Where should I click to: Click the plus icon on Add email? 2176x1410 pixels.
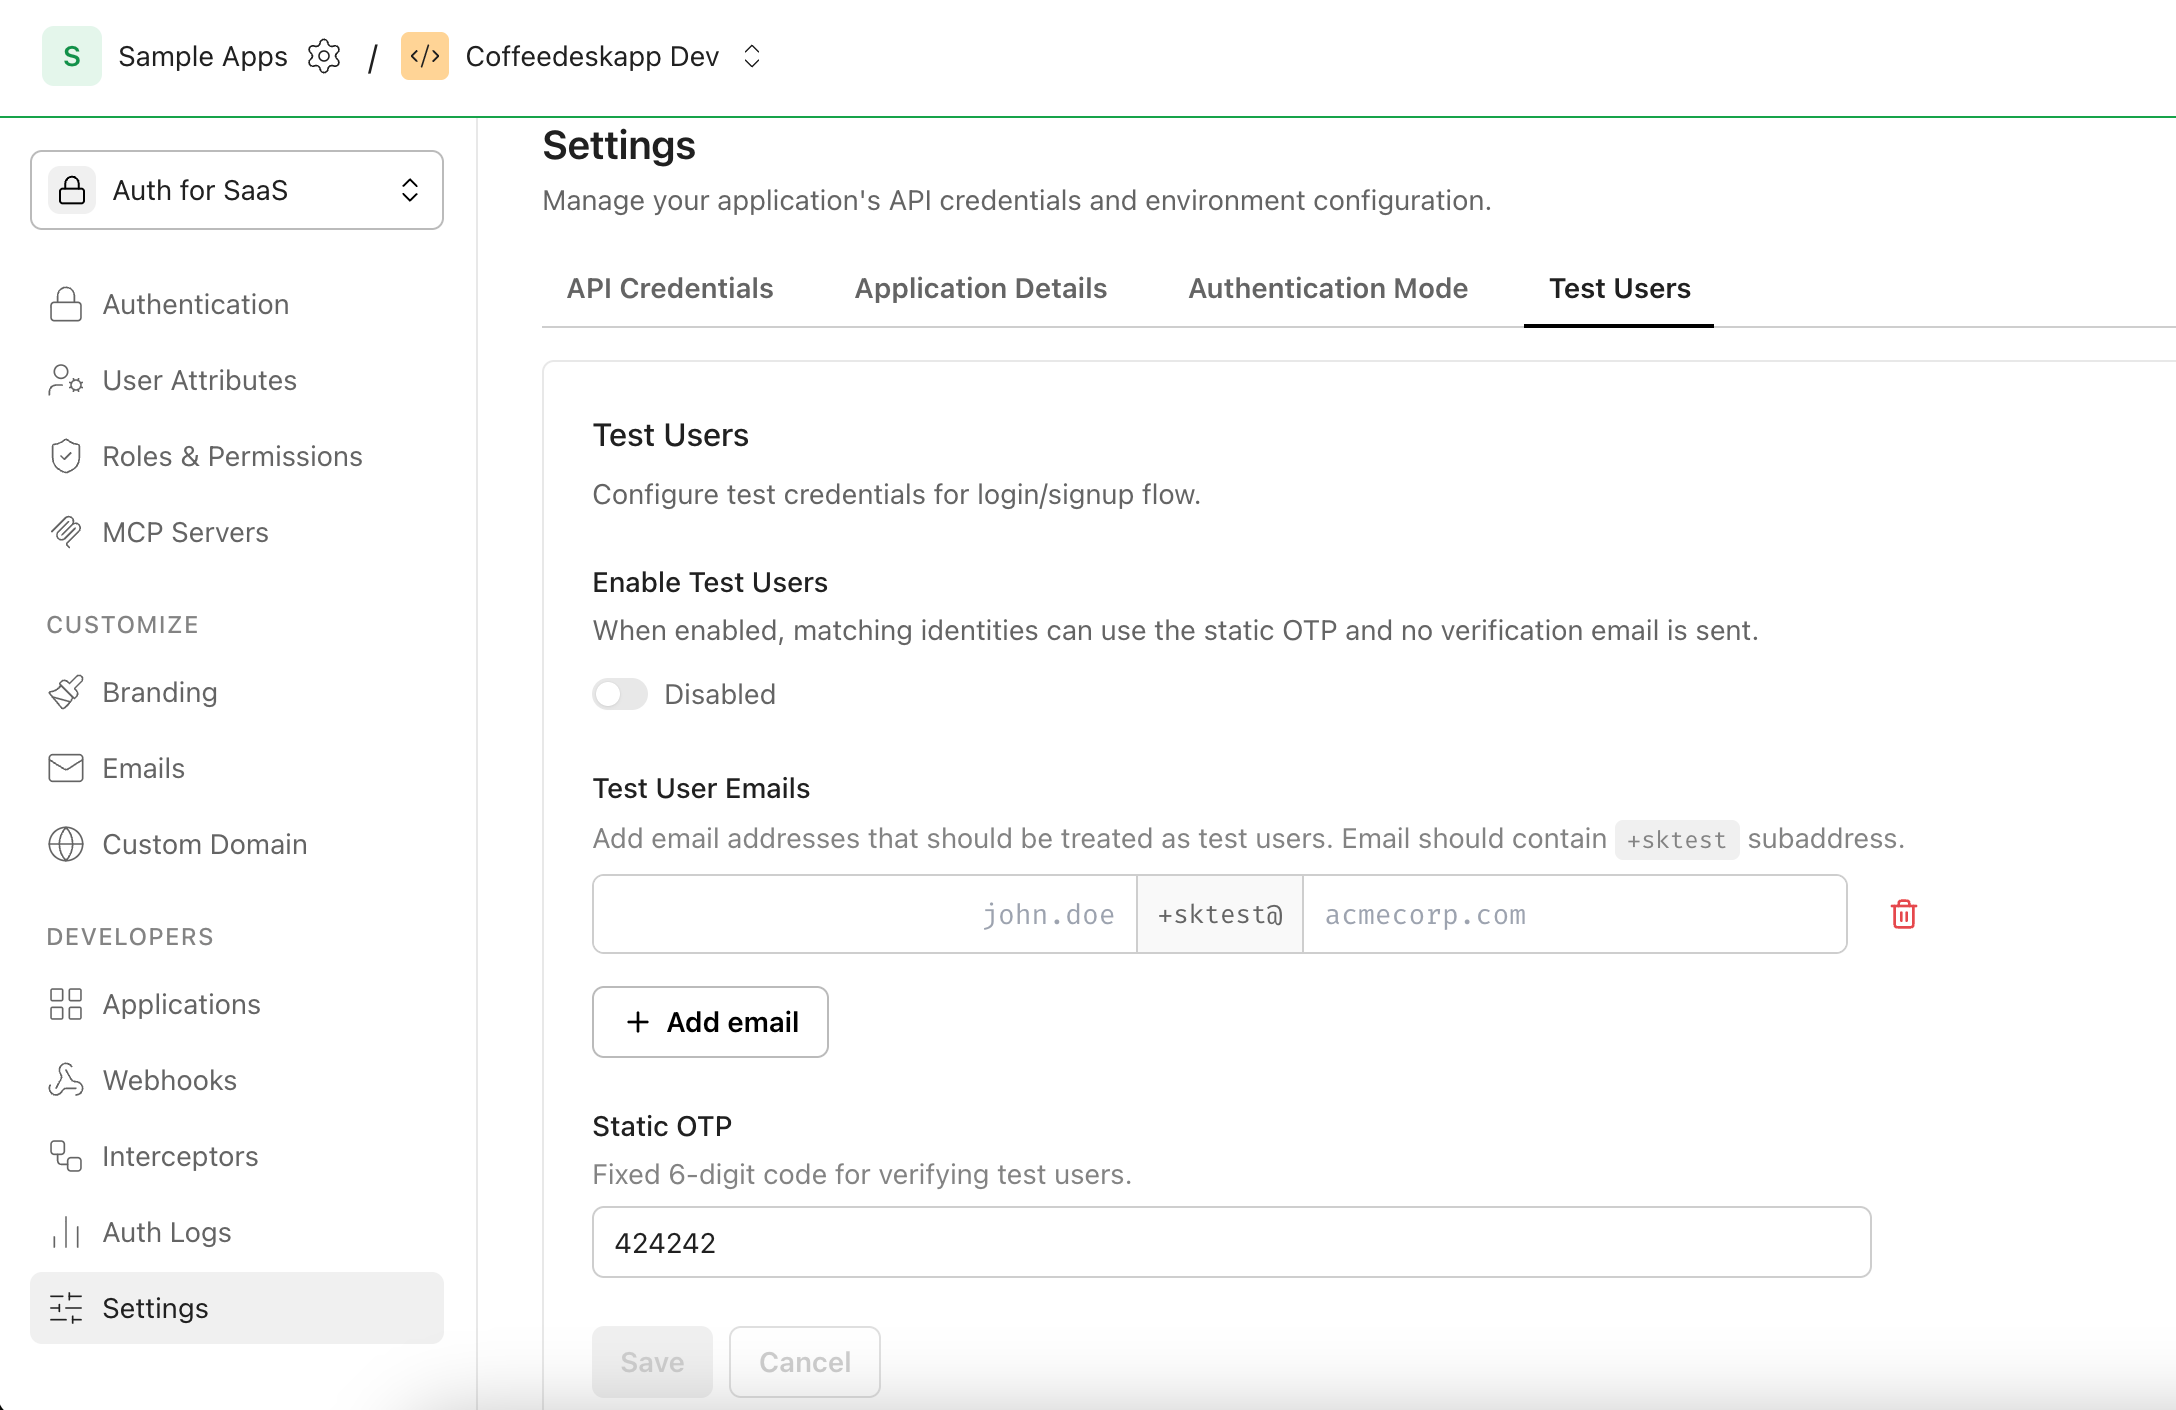point(638,1022)
